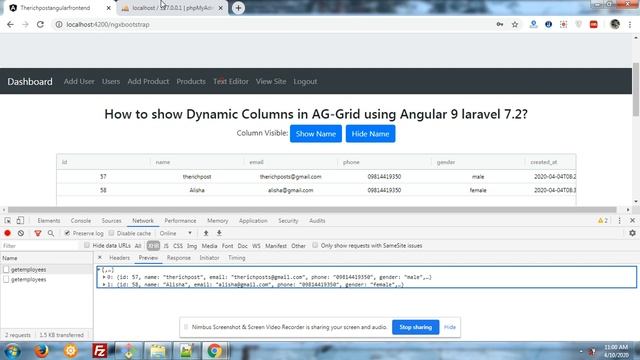Open FileZilla from taskbar
This screenshot has width=640, height=360.
pos(100,351)
